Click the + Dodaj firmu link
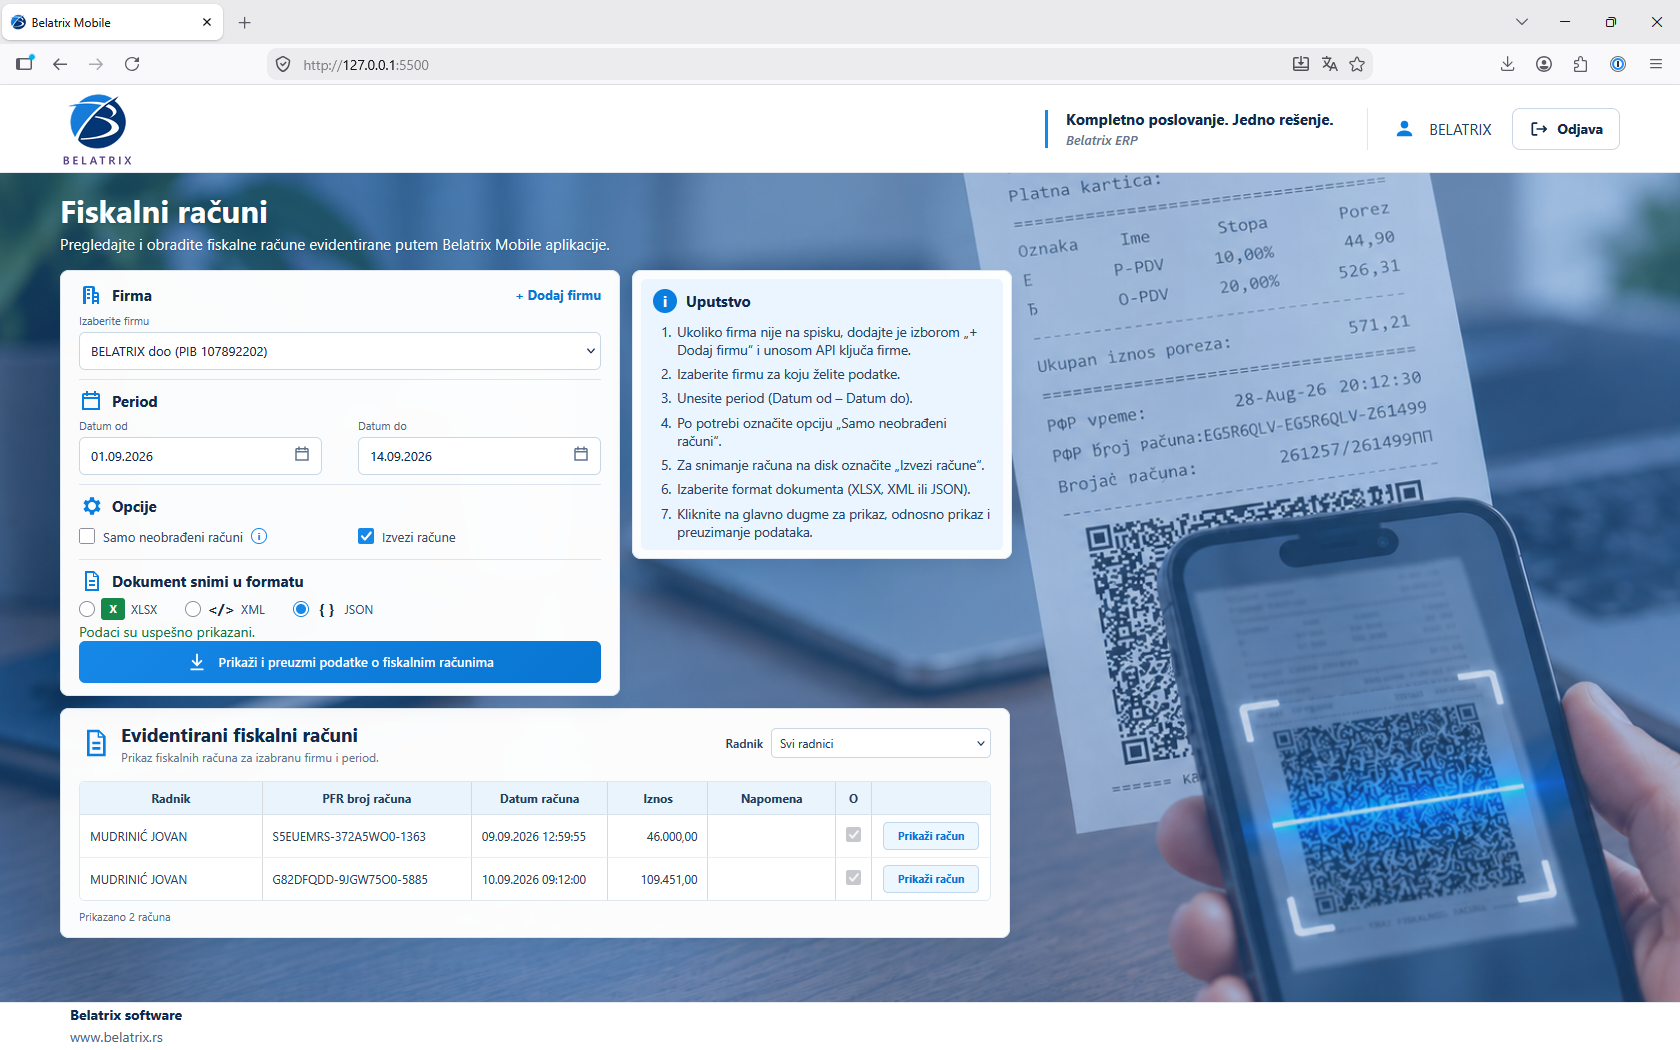Screen dimensions: 1680x1050 [x=558, y=295]
